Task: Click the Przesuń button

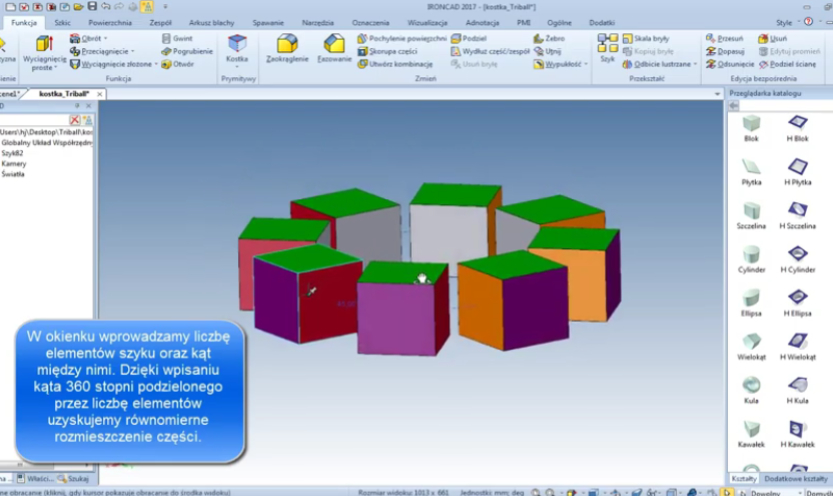Action: pyautogui.click(x=725, y=38)
